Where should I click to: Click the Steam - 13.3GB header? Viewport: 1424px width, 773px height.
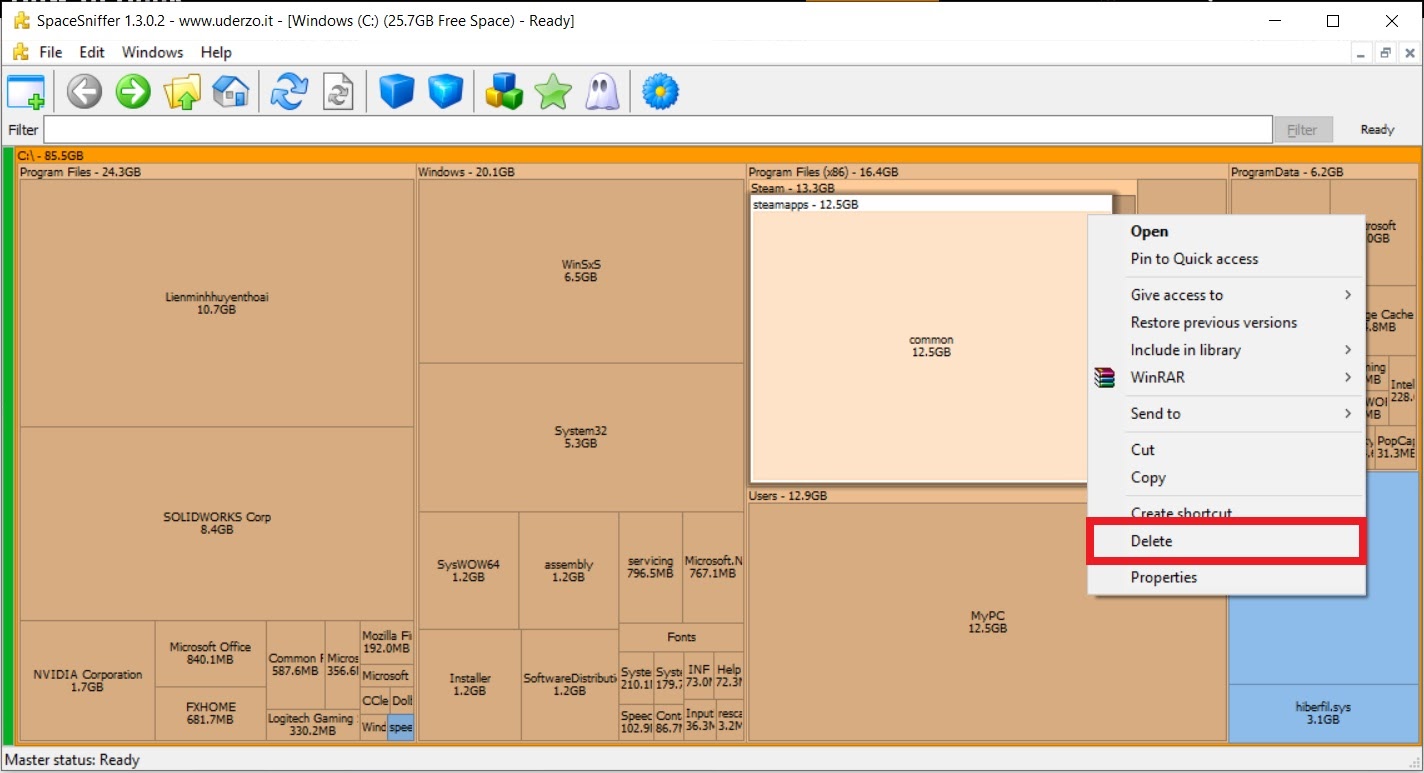(x=942, y=188)
